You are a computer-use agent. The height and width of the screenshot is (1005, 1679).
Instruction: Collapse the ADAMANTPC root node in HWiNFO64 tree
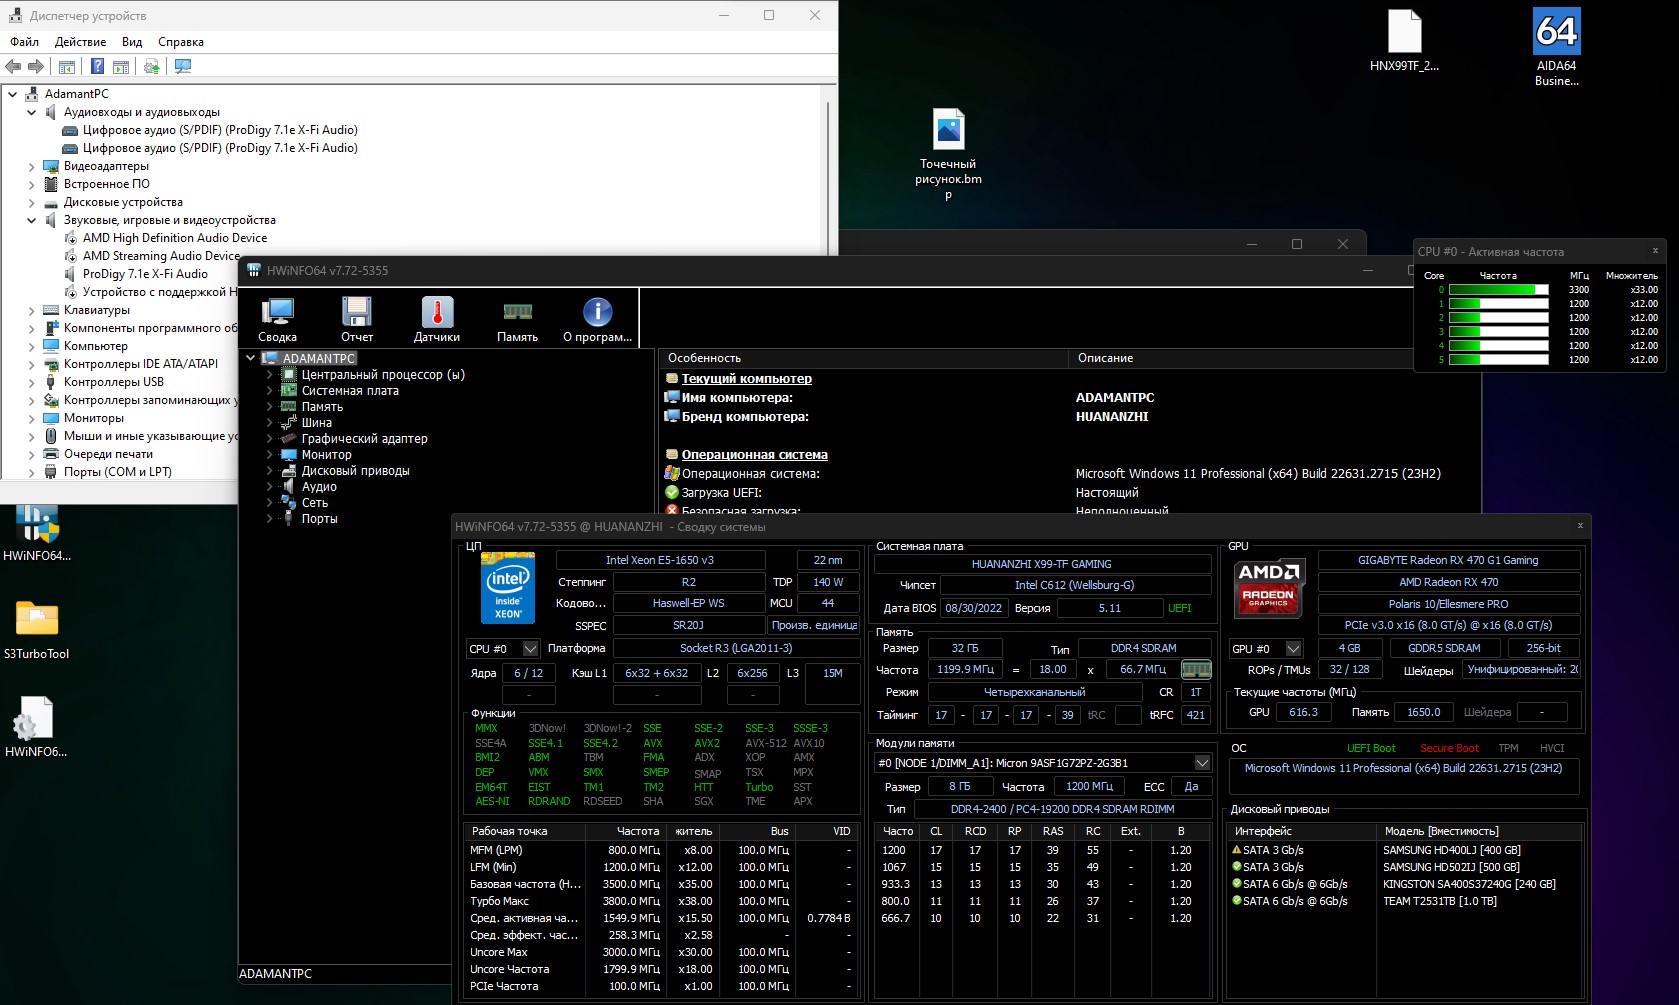(x=250, y=358)
